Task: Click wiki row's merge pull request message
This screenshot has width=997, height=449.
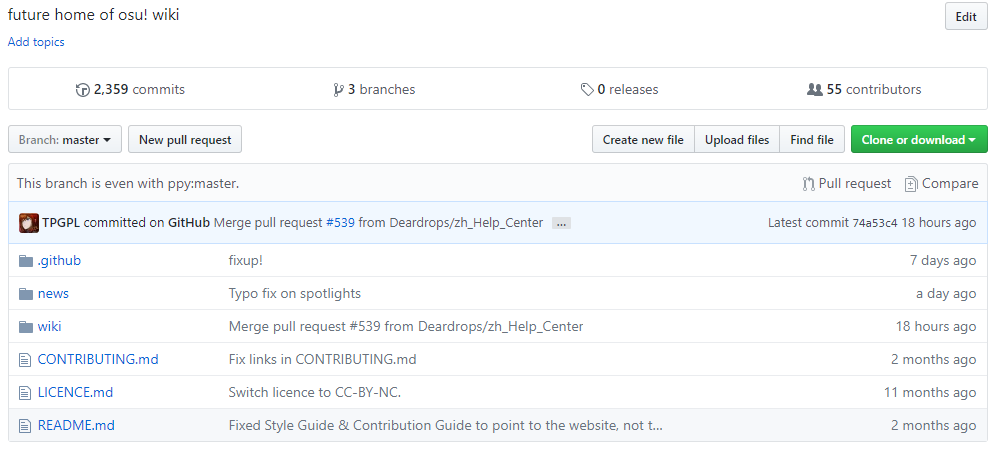Action: coord(406,327)
